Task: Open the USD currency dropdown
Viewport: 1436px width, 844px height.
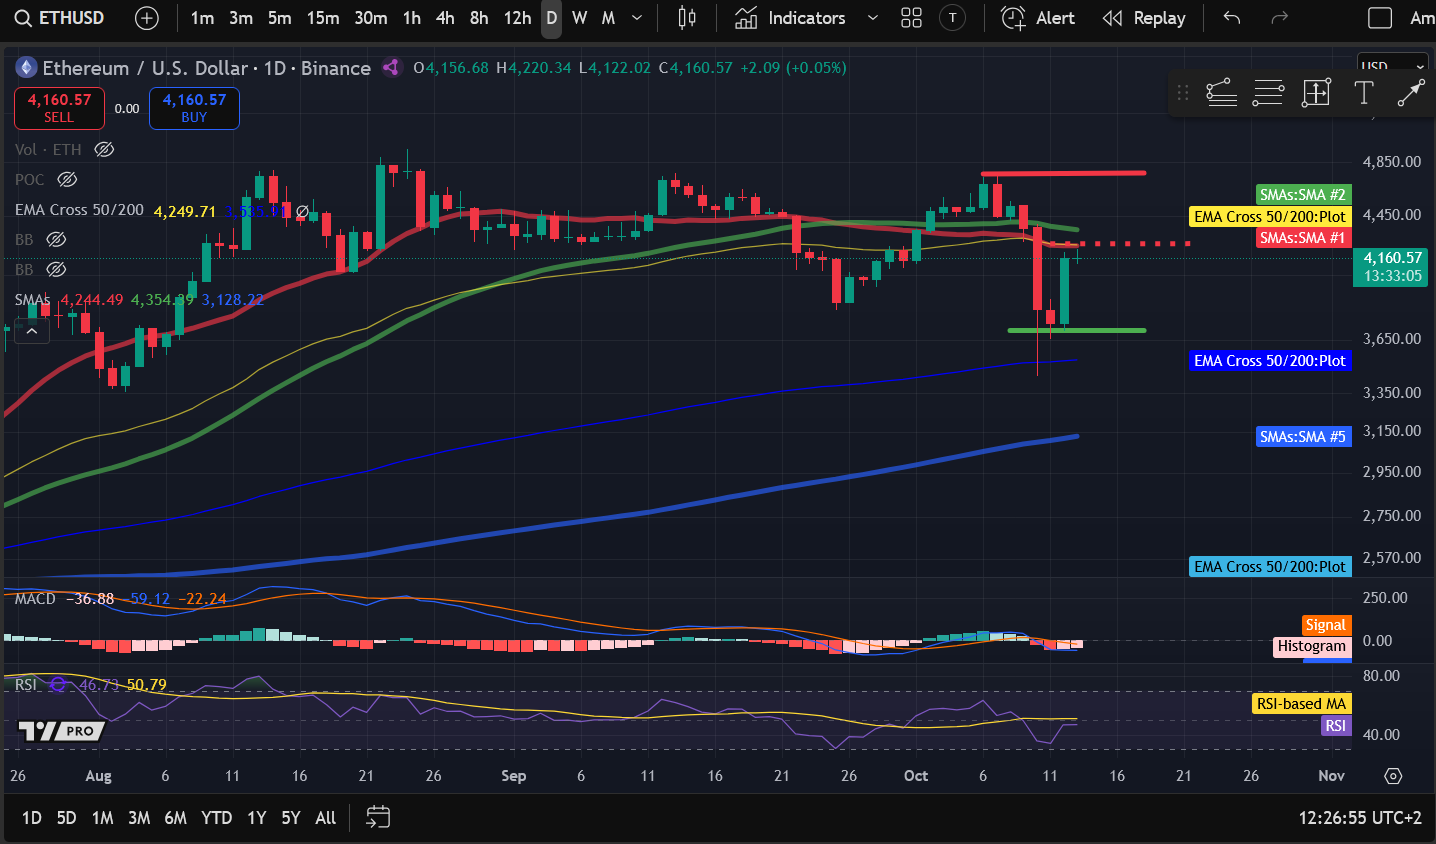Action: click(1392, 67)
